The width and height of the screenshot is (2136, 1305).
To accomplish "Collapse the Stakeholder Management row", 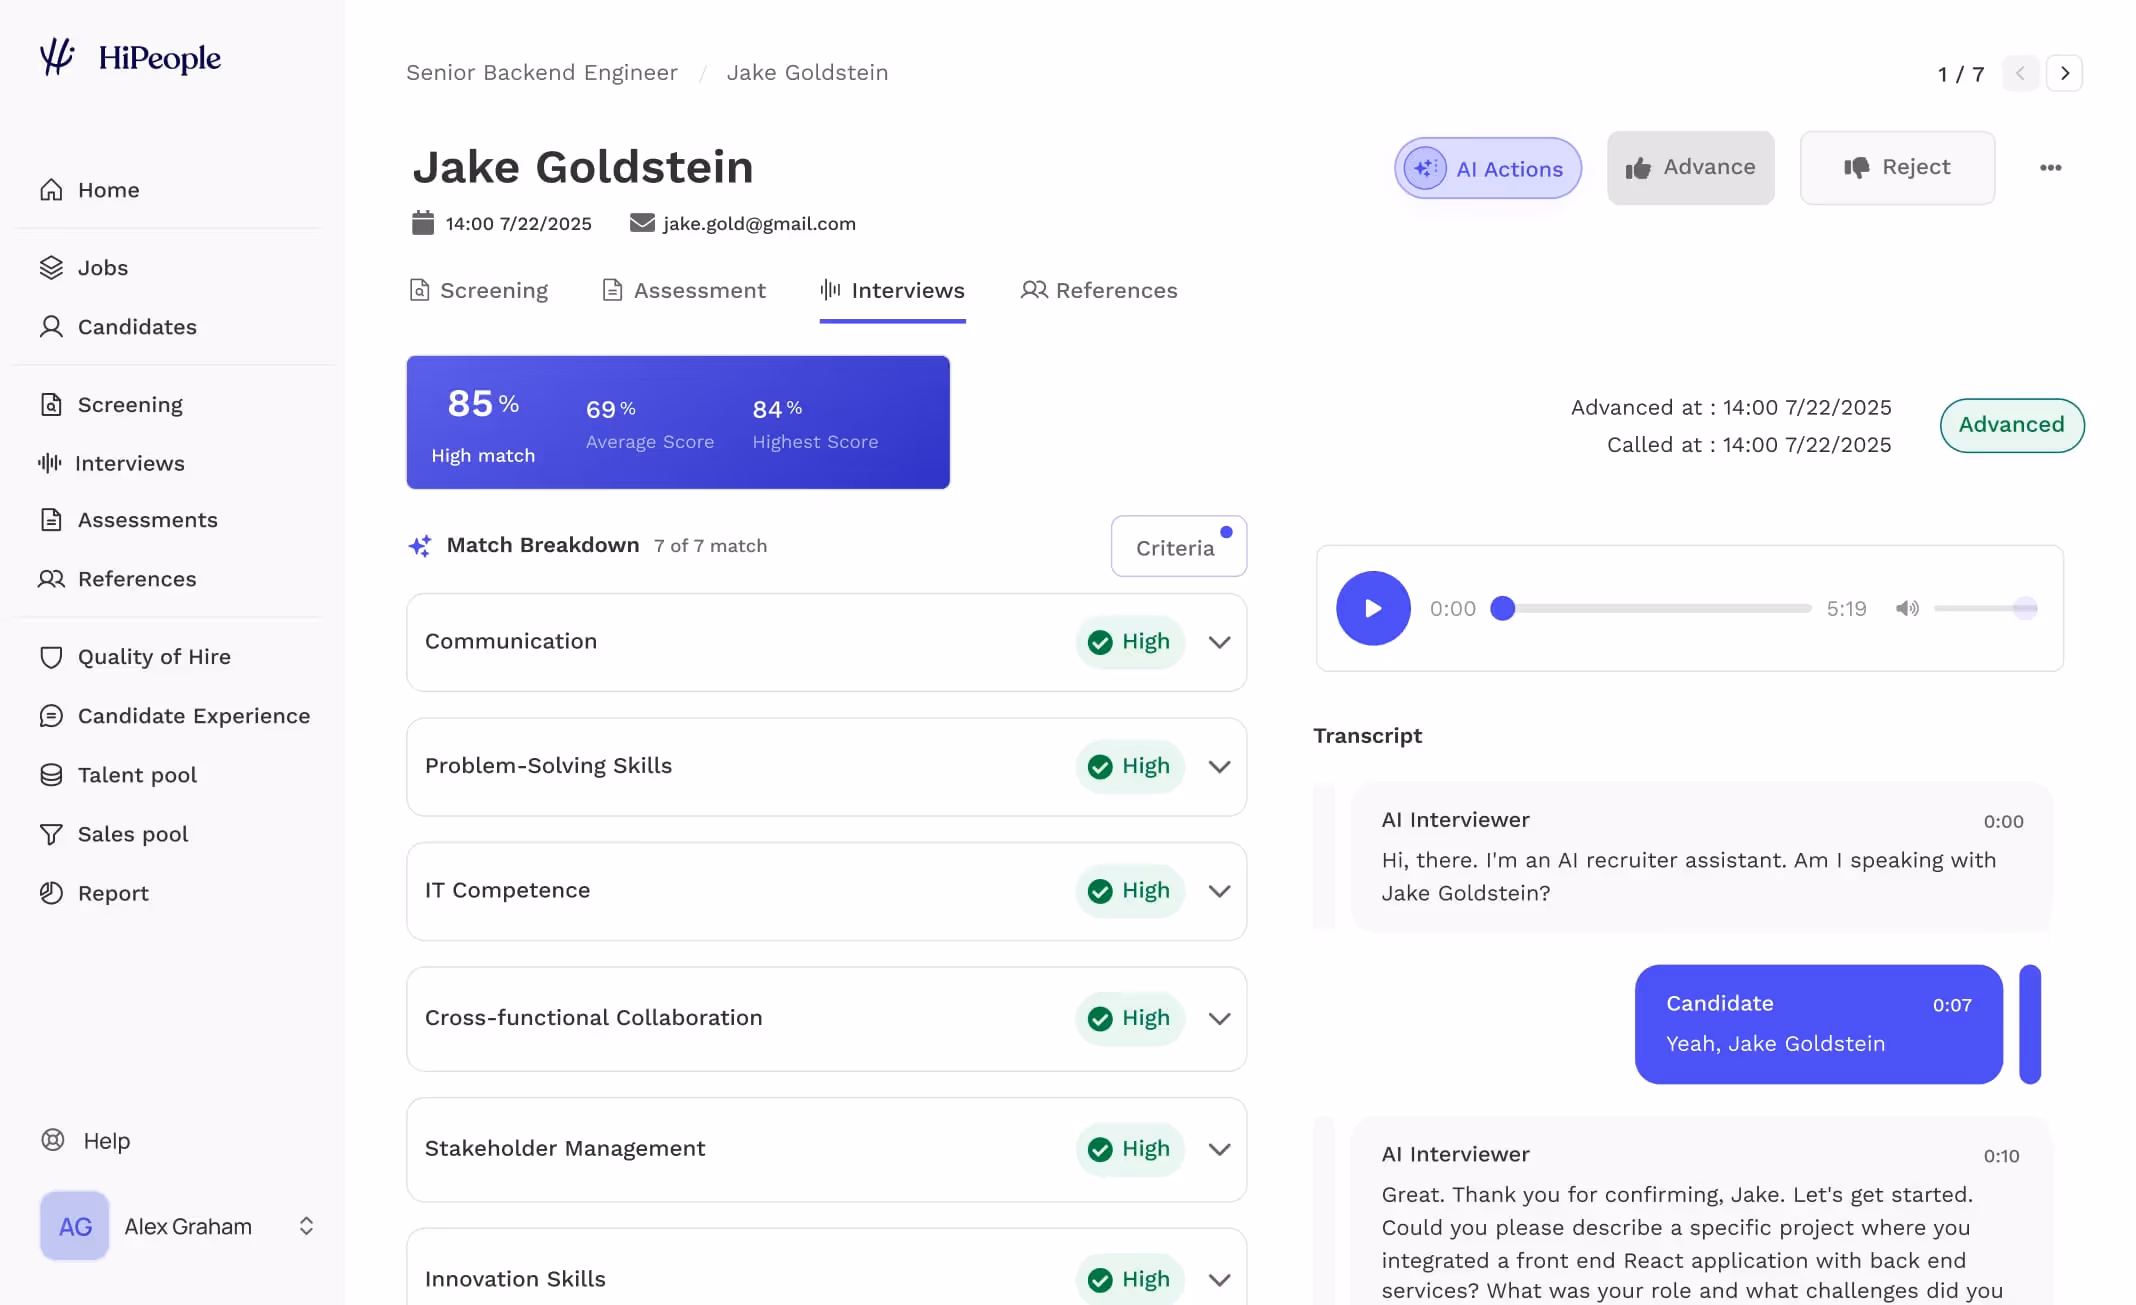I will click(x=1219, y=1149).
